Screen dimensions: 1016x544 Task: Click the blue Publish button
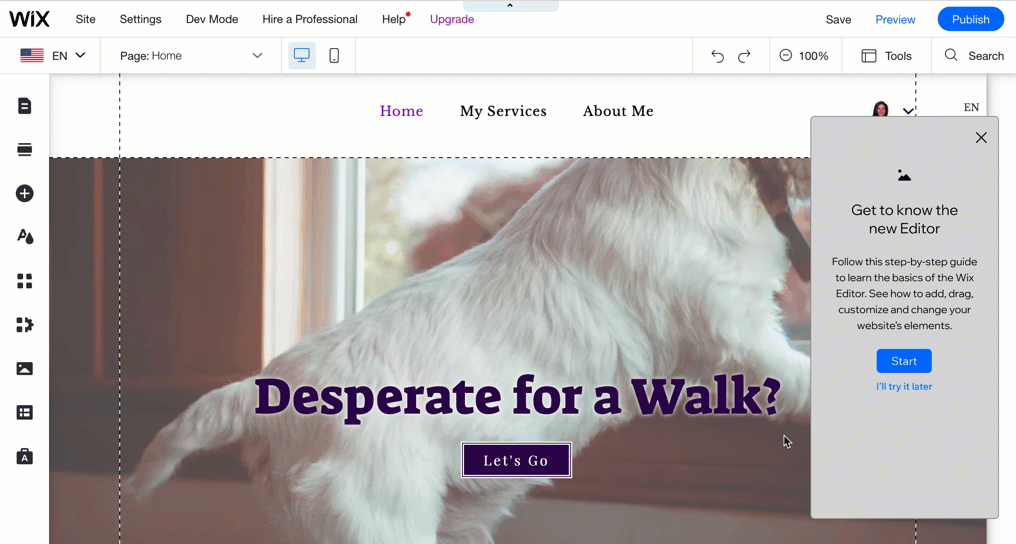tap(971, 19)
